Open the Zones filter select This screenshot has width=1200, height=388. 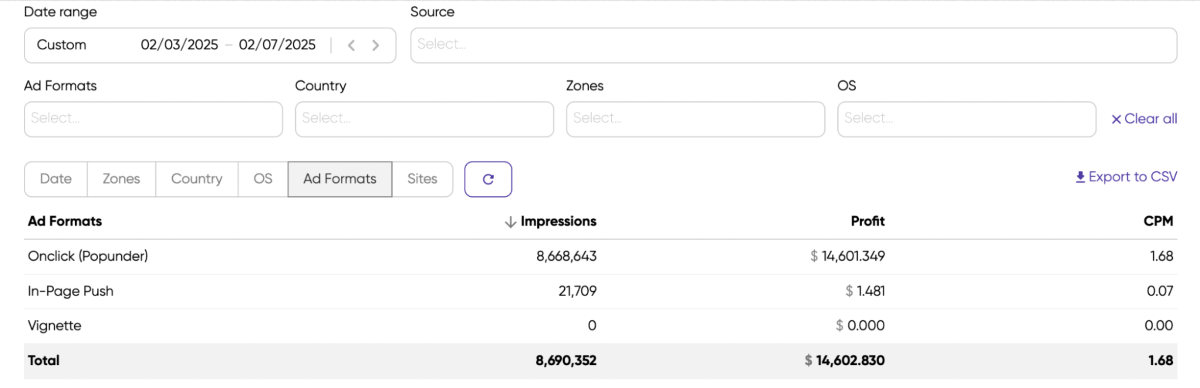click(x=695, y=119)
